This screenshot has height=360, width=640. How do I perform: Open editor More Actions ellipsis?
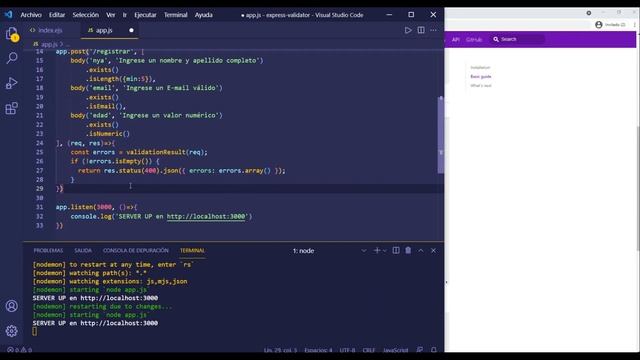pos(433,30)
